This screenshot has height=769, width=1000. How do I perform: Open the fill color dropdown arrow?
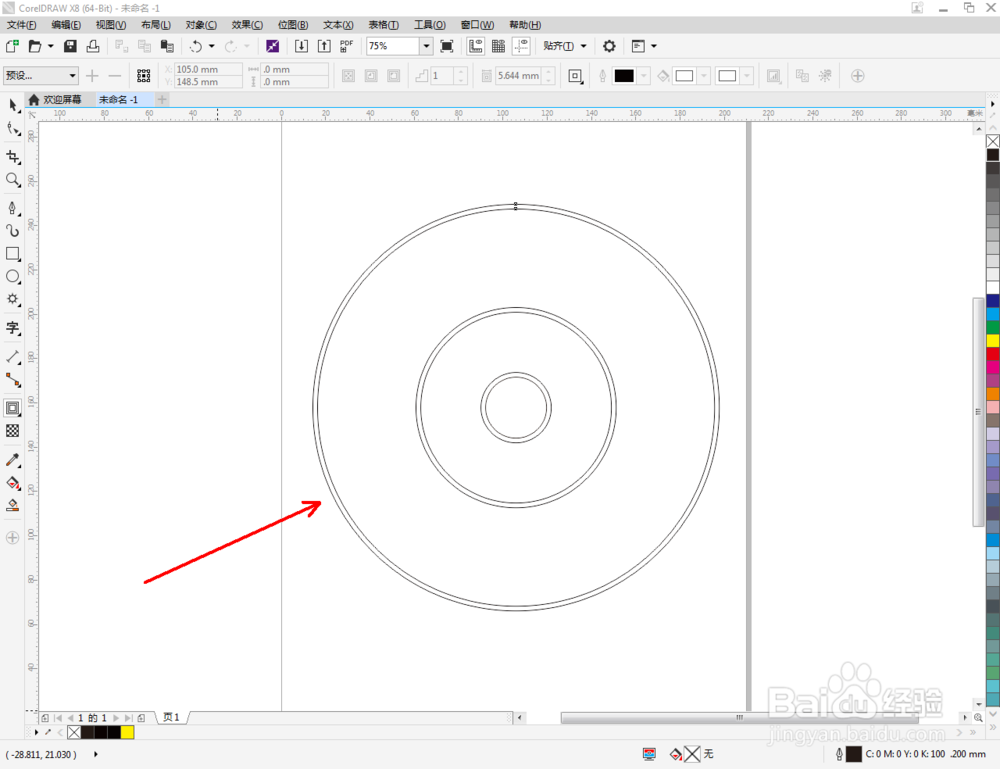click(x=704, y=76)
